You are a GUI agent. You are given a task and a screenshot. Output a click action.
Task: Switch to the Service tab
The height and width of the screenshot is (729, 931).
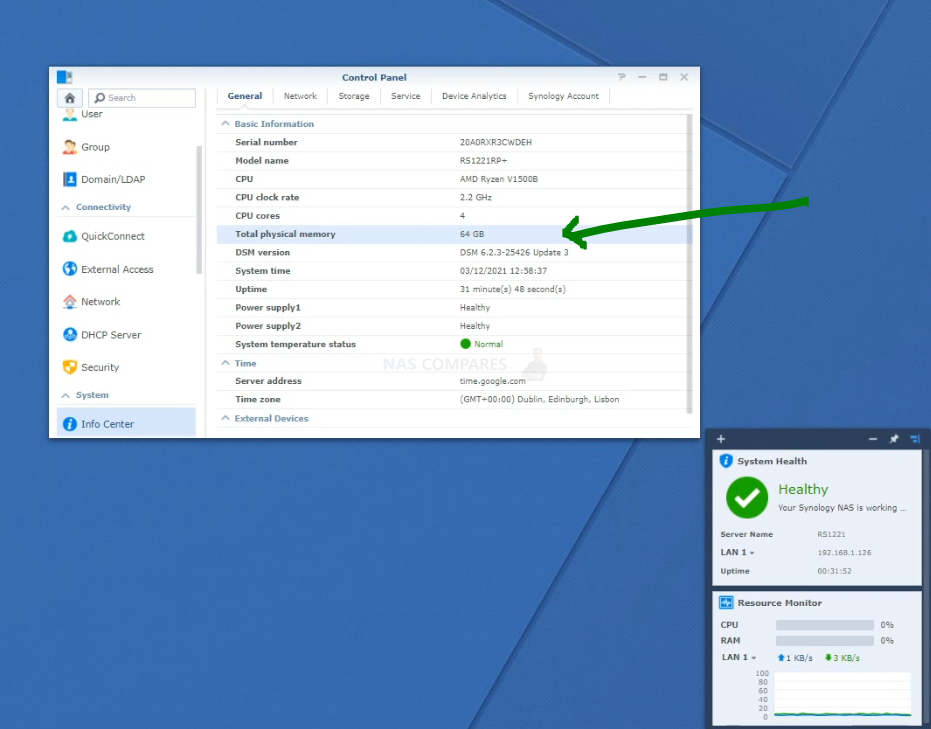click(406, 96)
